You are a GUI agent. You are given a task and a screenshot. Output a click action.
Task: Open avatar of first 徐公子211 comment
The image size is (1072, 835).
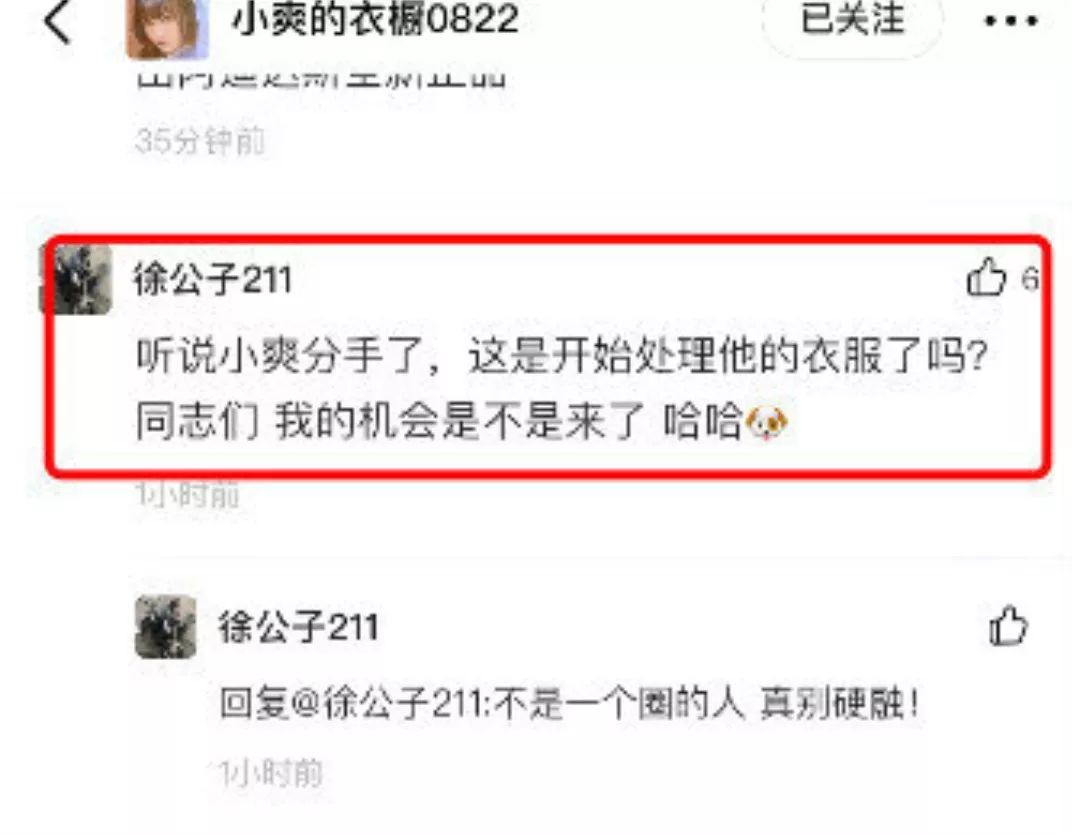tap(77, 279)
